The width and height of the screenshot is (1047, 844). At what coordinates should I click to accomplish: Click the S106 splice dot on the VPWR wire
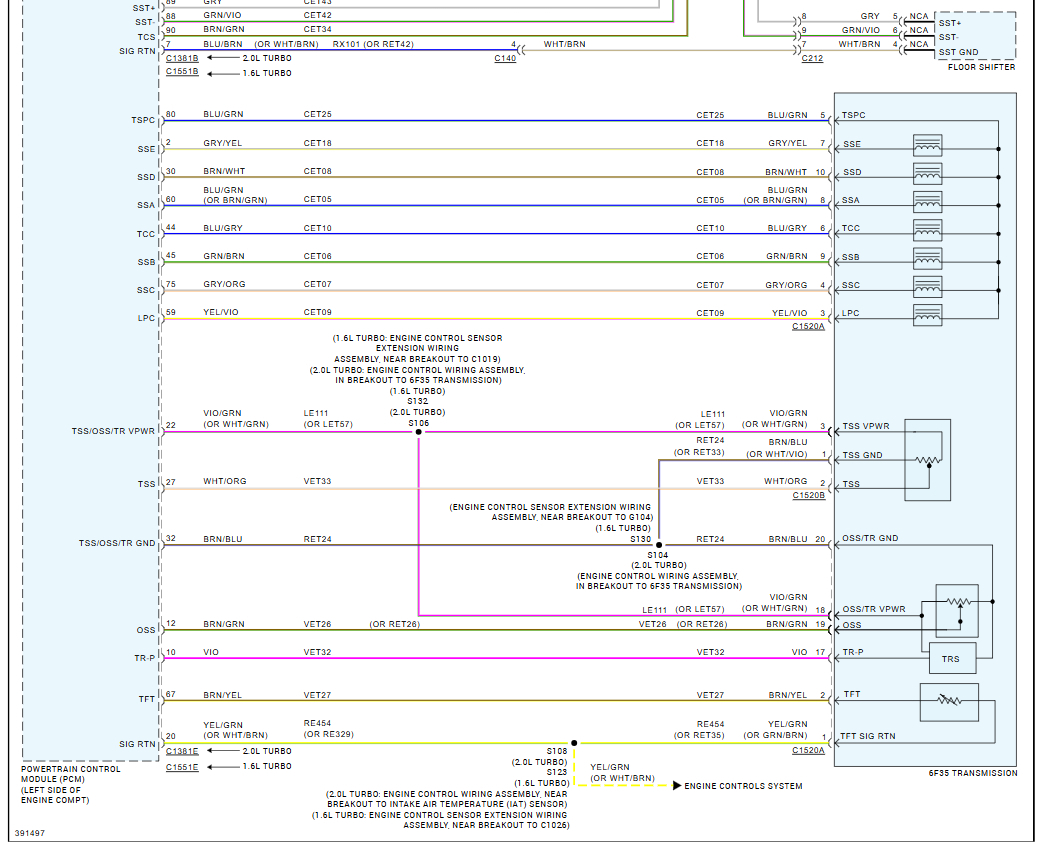[x=419, y=432]
